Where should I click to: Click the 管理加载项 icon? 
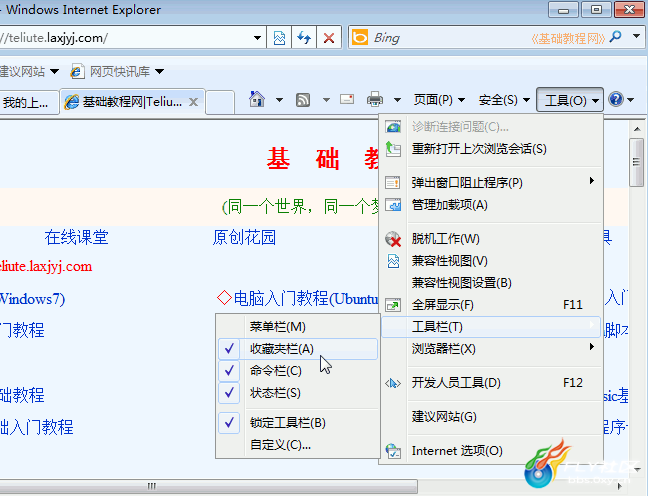[x=393, y=205]
